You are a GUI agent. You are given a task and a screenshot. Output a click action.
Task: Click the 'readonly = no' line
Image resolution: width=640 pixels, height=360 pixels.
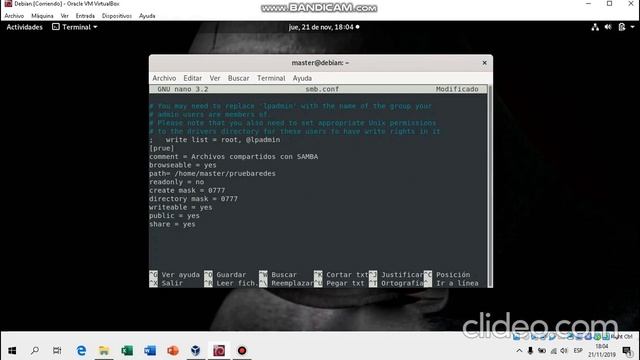pos(176,182)
